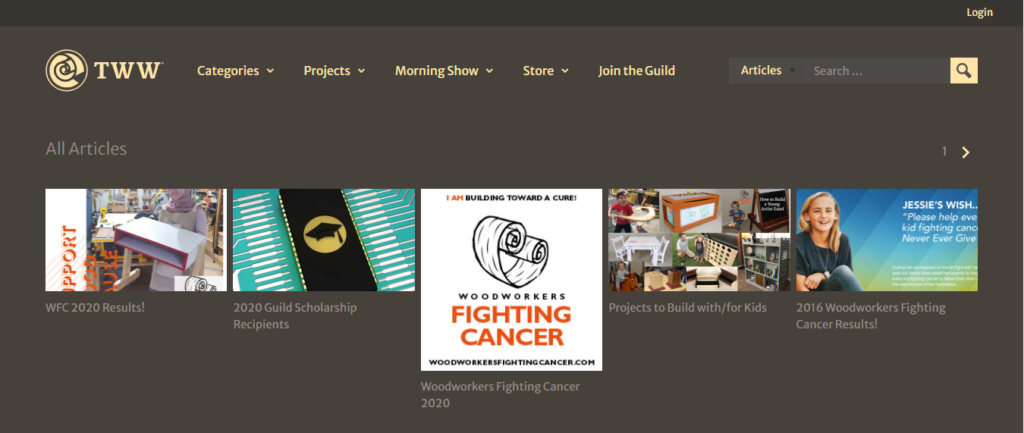
Task: Open the kids projects collage thumbnail
Action: pyautogui.click(x=699, y=240)
